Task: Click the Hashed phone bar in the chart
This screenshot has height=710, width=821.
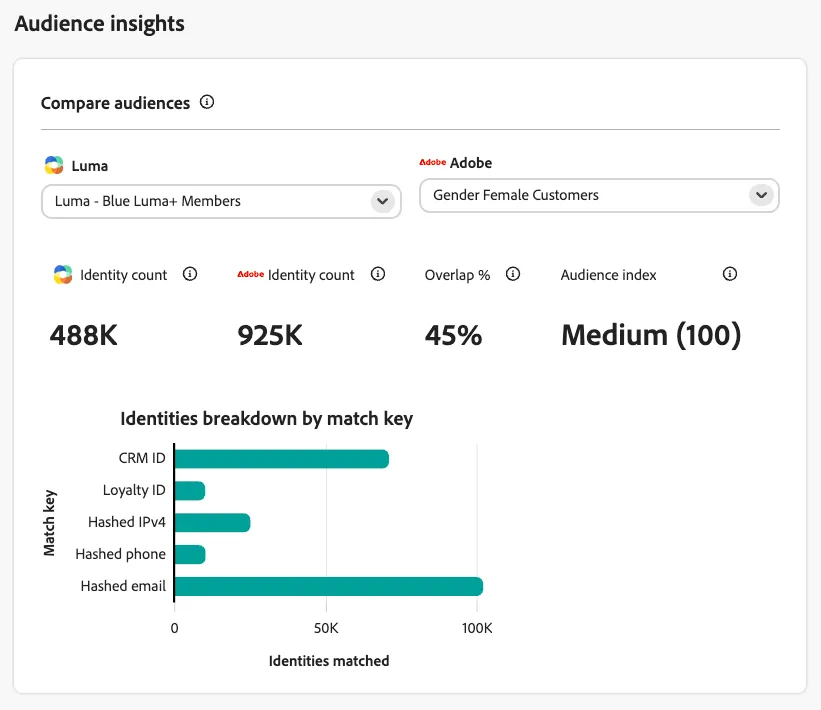Action: pyautogui.click(x=190, y=554)
